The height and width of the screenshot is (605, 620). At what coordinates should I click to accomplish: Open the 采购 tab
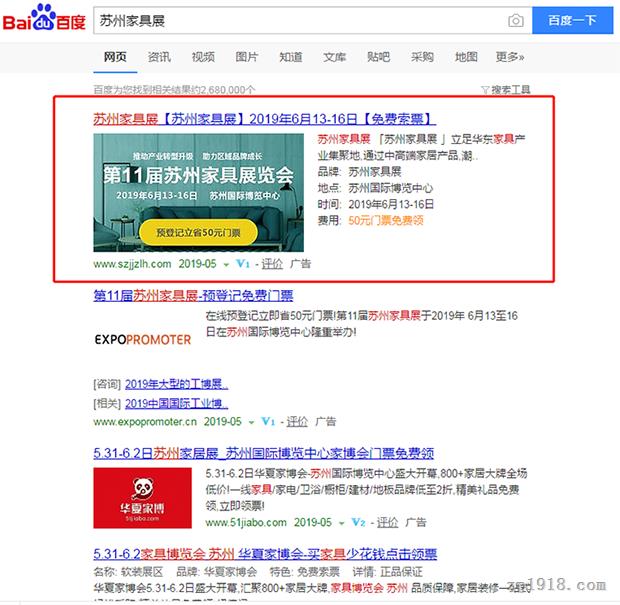pos(422,57)
